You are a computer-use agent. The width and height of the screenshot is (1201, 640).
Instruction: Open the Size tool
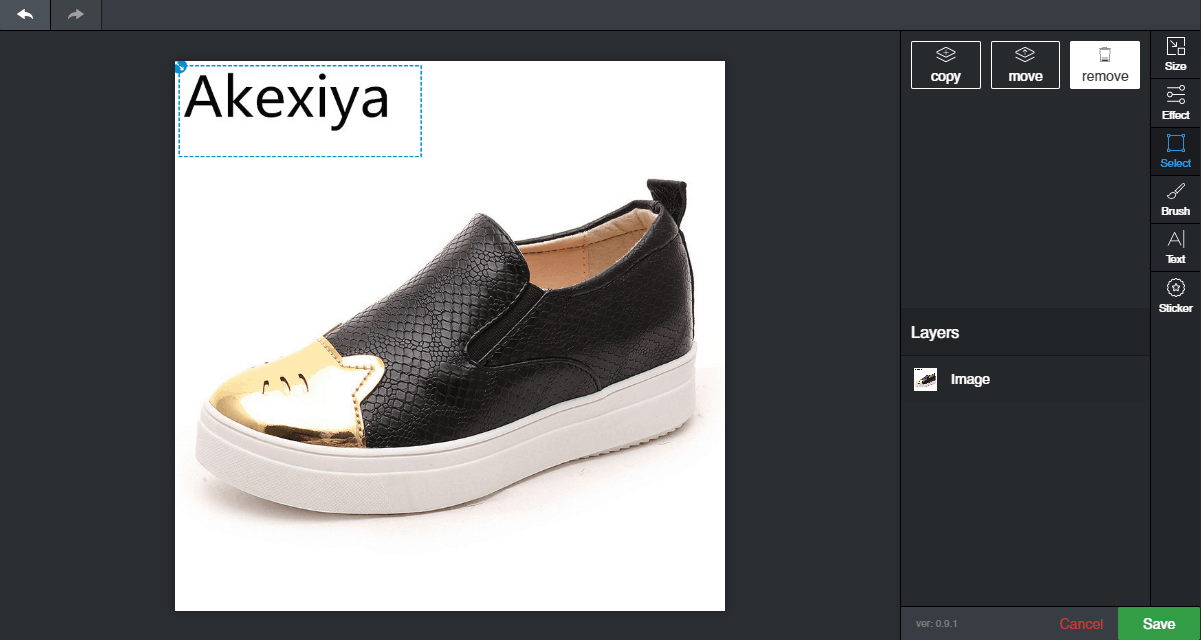tap(1176, 54)
